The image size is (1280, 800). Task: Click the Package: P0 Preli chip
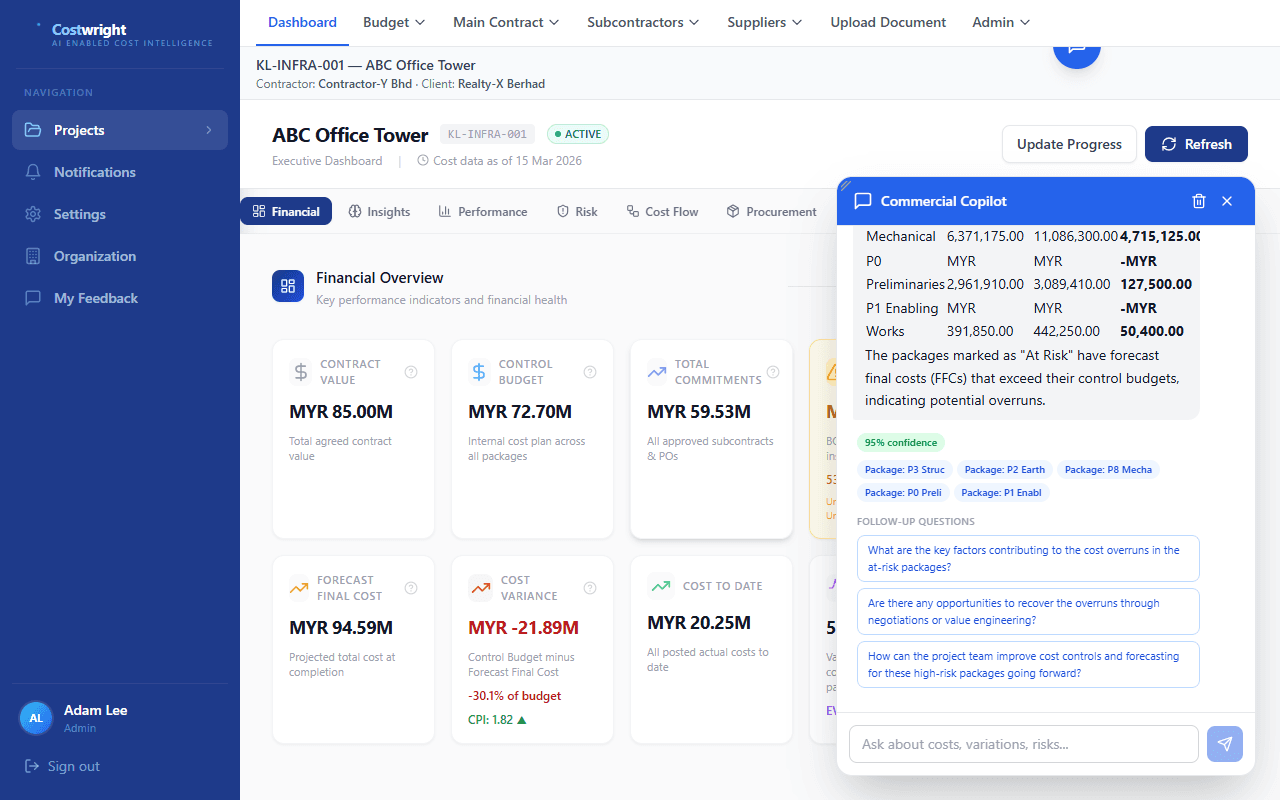pos(903,492)
